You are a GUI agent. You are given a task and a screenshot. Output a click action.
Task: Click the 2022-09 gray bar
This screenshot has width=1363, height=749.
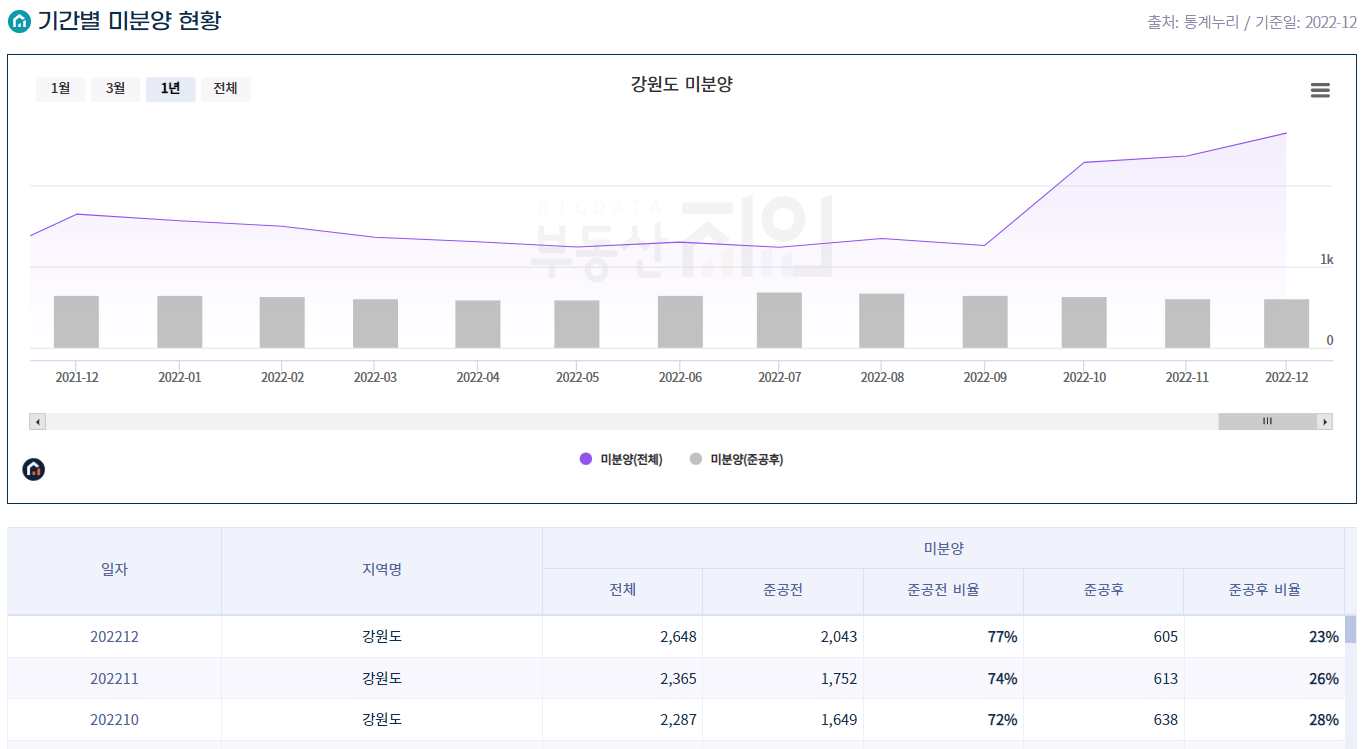point(985,322)
